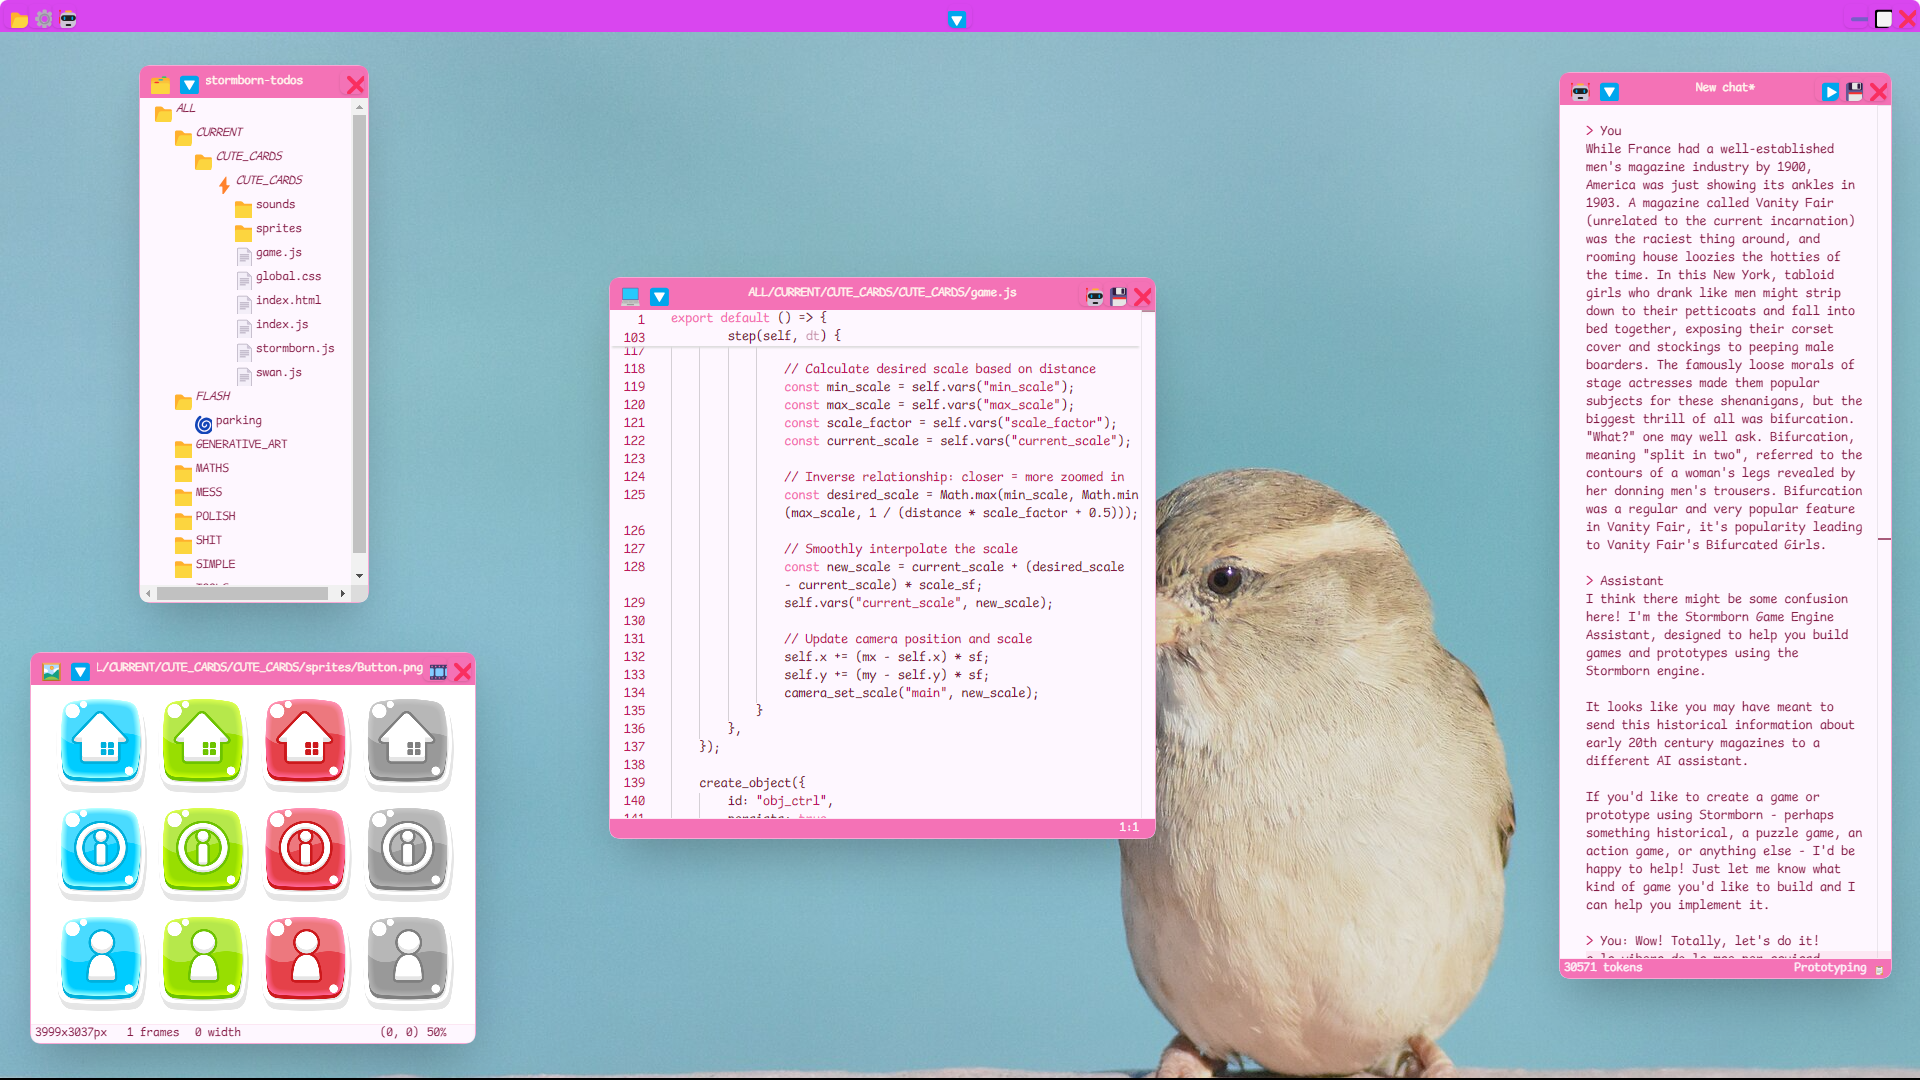The width and height of the screenshot is (1920, 1080).
Task: Expand the GENERATIVE_ART folder
Action: (231, 445)
